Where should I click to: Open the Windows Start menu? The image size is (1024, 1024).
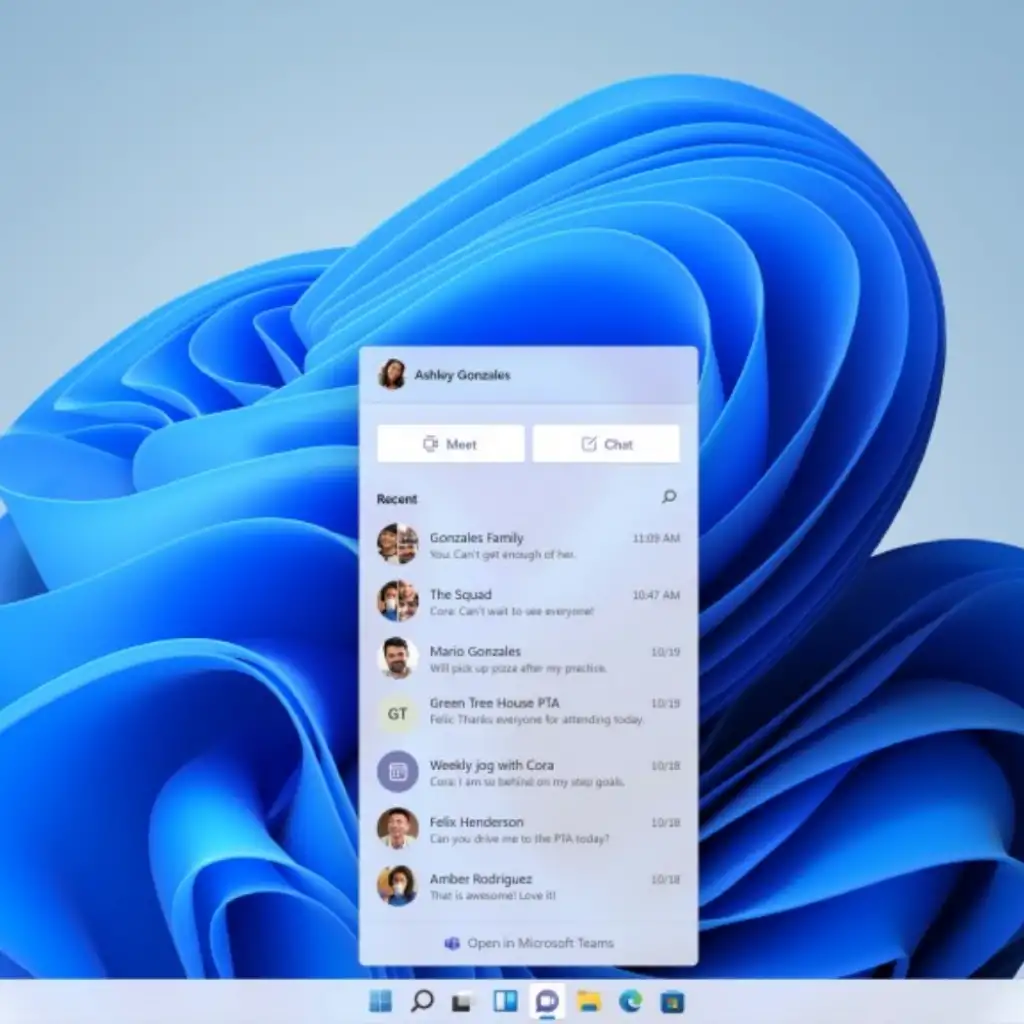click(x=380, y=1001)
